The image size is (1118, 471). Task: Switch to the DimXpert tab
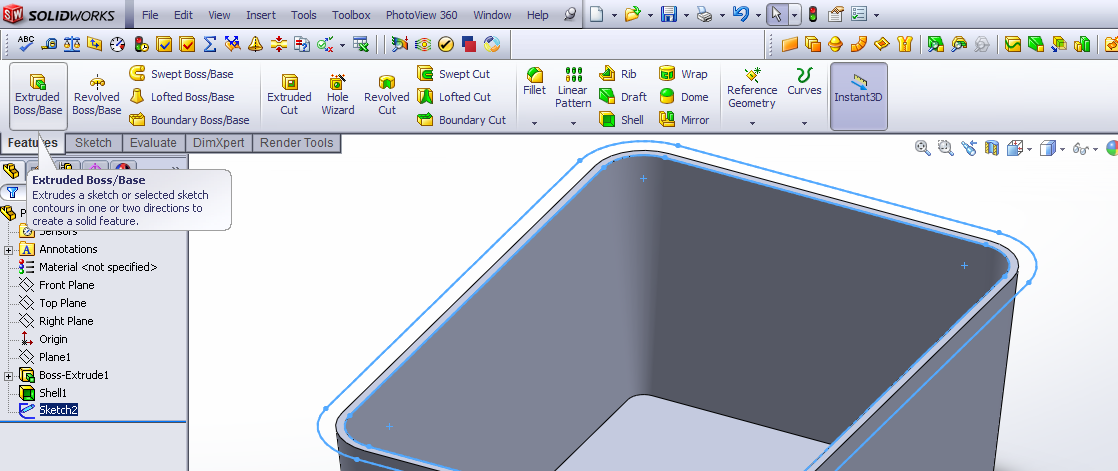click(218, 143)
